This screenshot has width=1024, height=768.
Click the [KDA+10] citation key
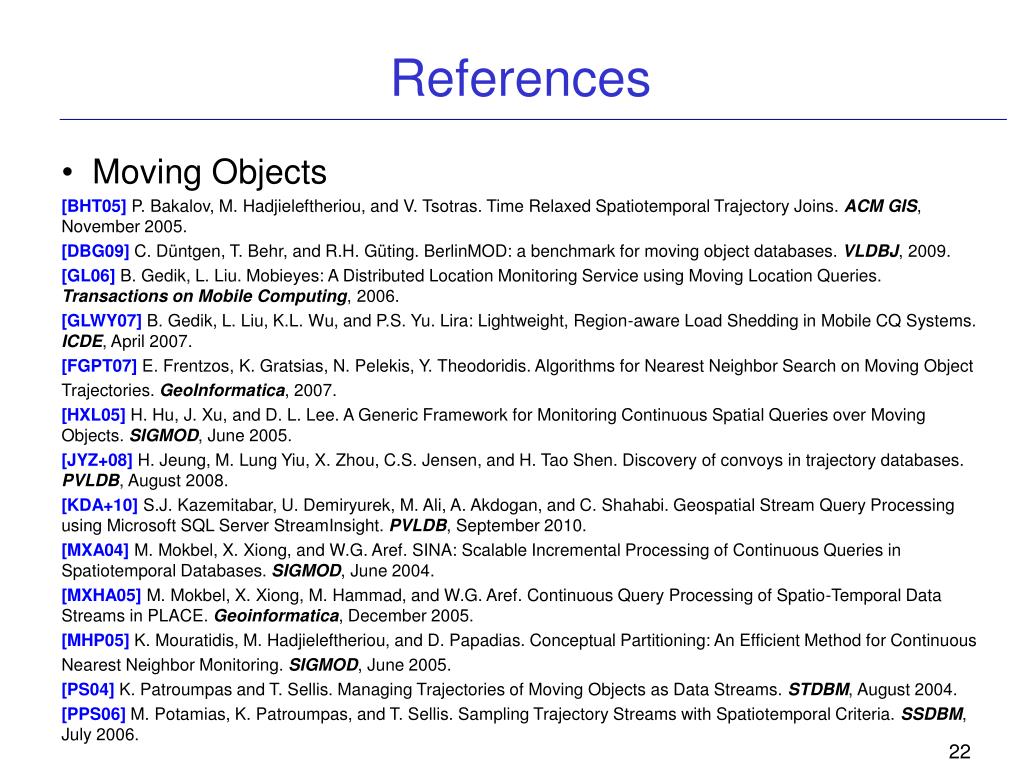(99, 505)
